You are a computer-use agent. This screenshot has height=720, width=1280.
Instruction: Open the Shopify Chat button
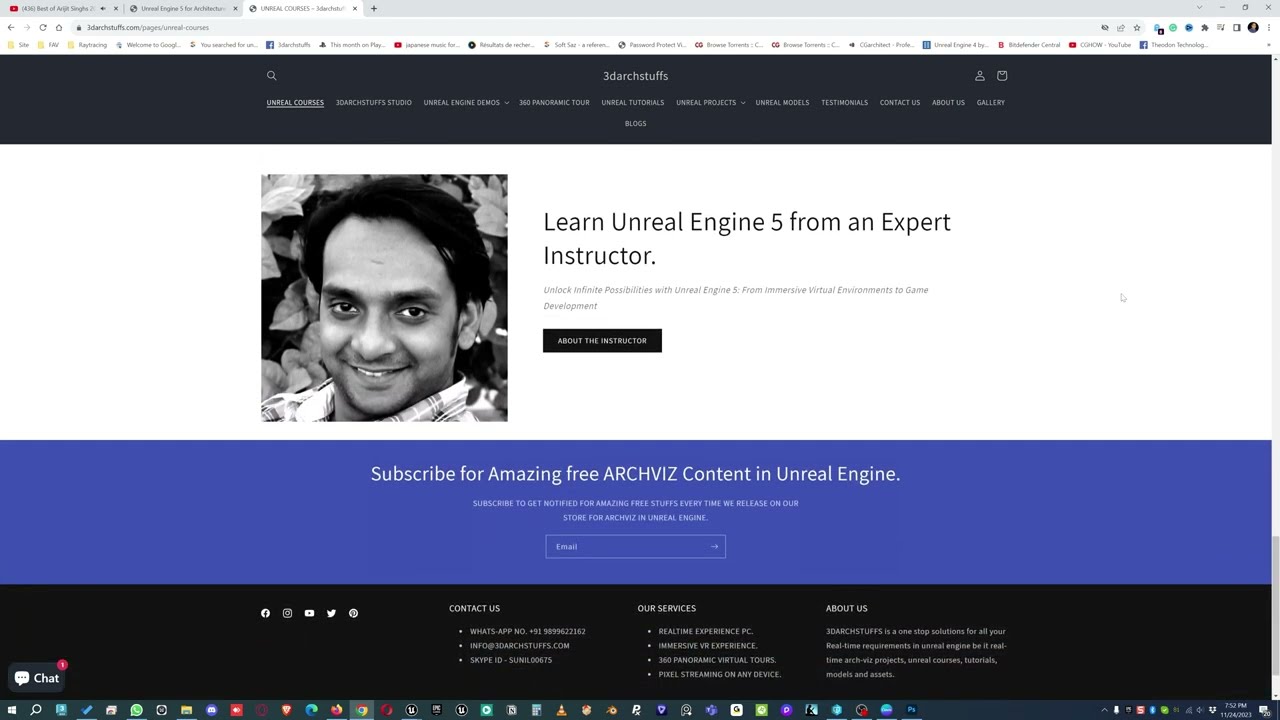[37, 678]
